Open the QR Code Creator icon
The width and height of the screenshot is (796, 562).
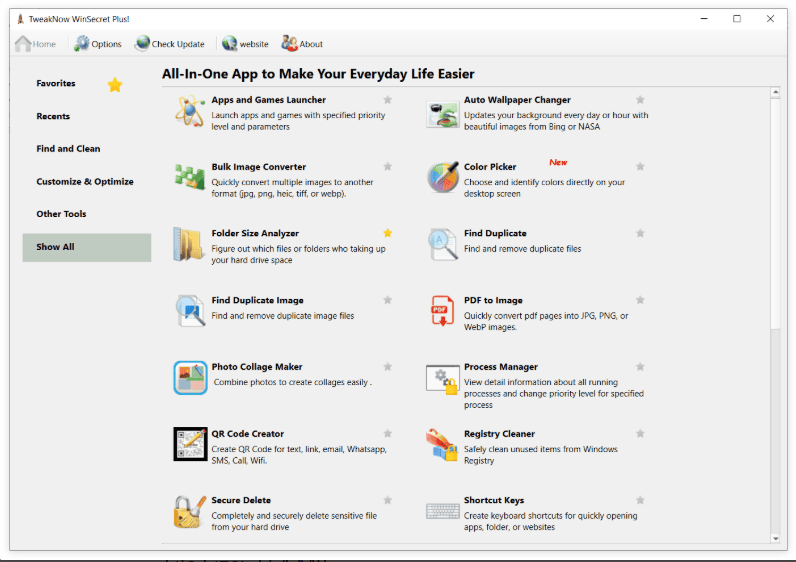coord(190,444)
